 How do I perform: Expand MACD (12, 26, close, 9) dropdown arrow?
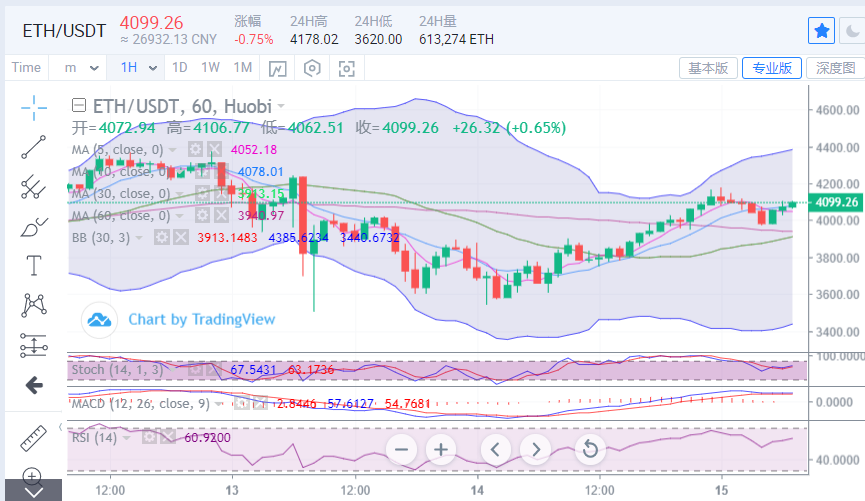[x=219, y=404]
